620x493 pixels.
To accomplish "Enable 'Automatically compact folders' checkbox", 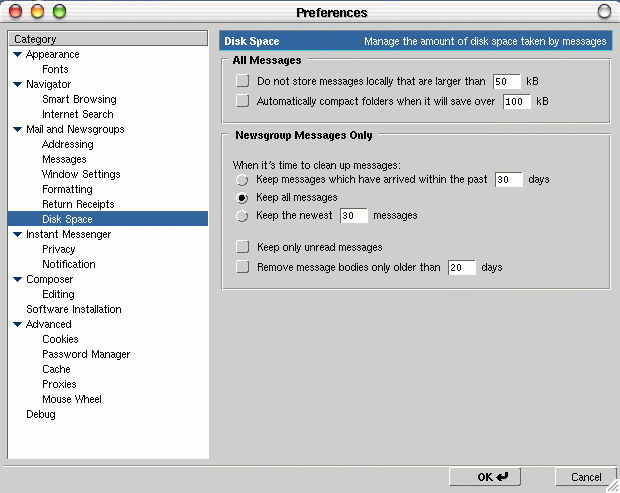I will [242, 101].
